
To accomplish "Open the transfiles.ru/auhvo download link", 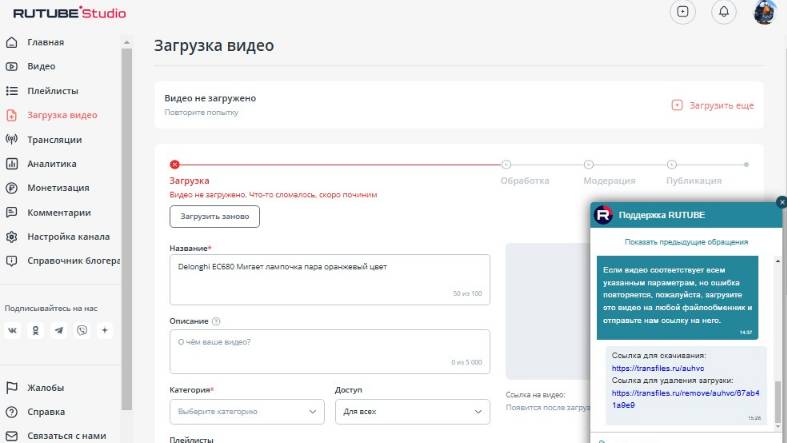I will point(658,368).
